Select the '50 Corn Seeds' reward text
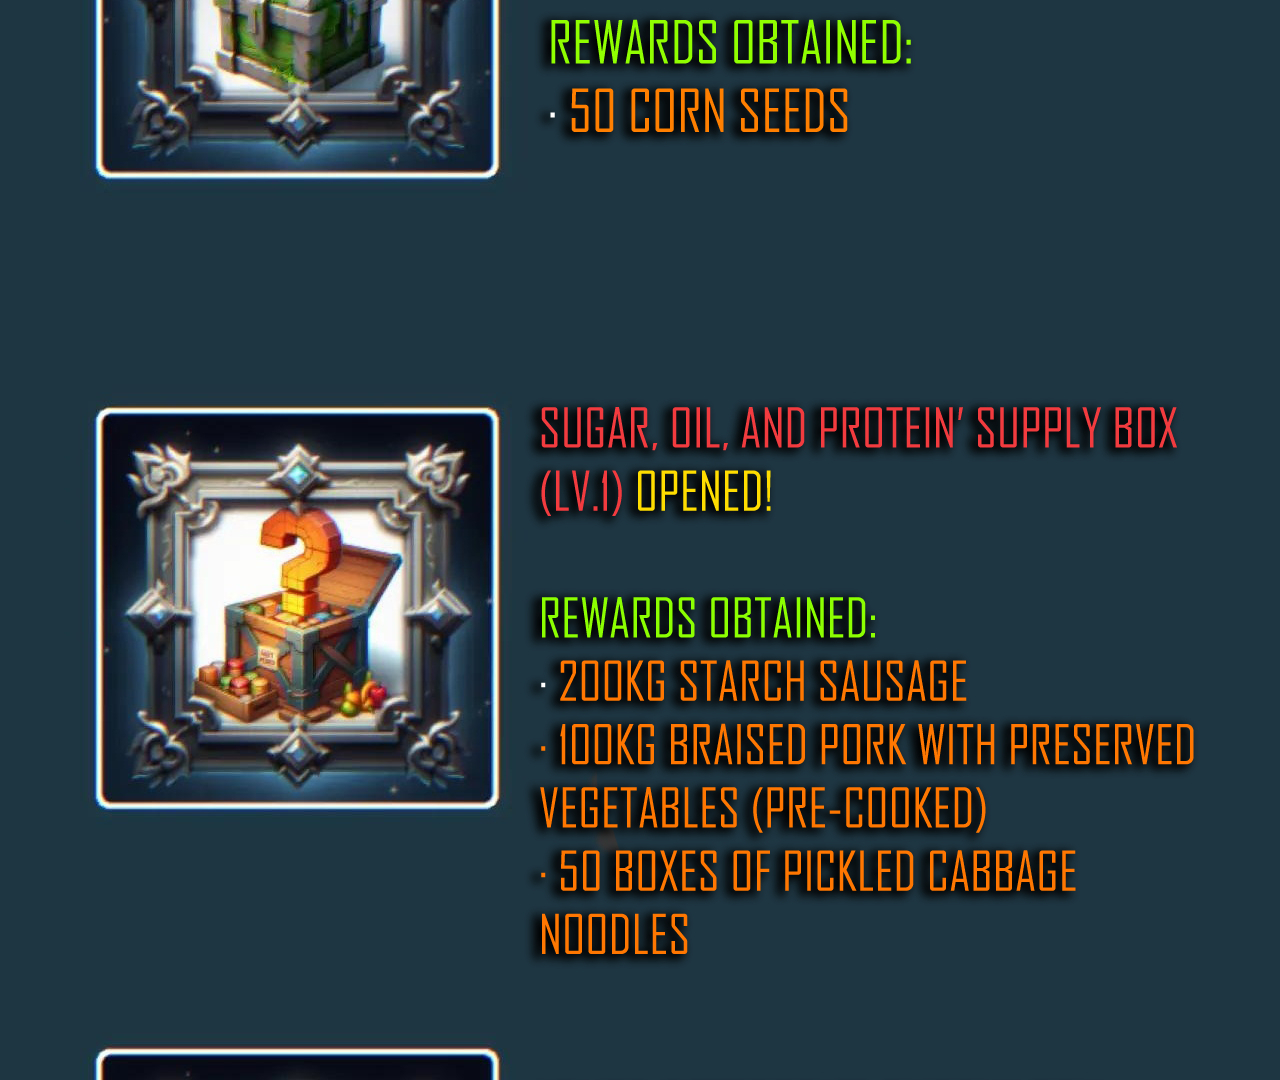Image resolution: width=1280 pixels, height=1080 pixels. click(x=708, y=110)
